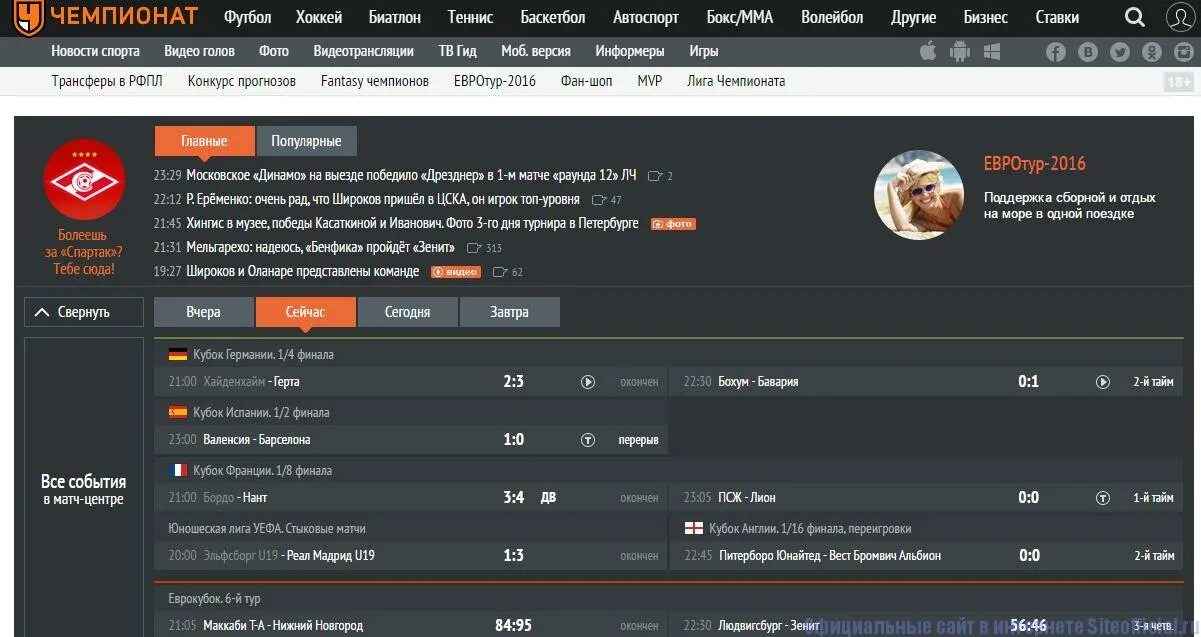1201x637 pixels.
Task: Play video for Бохум - Бавария match
Action: [1103, 382]
